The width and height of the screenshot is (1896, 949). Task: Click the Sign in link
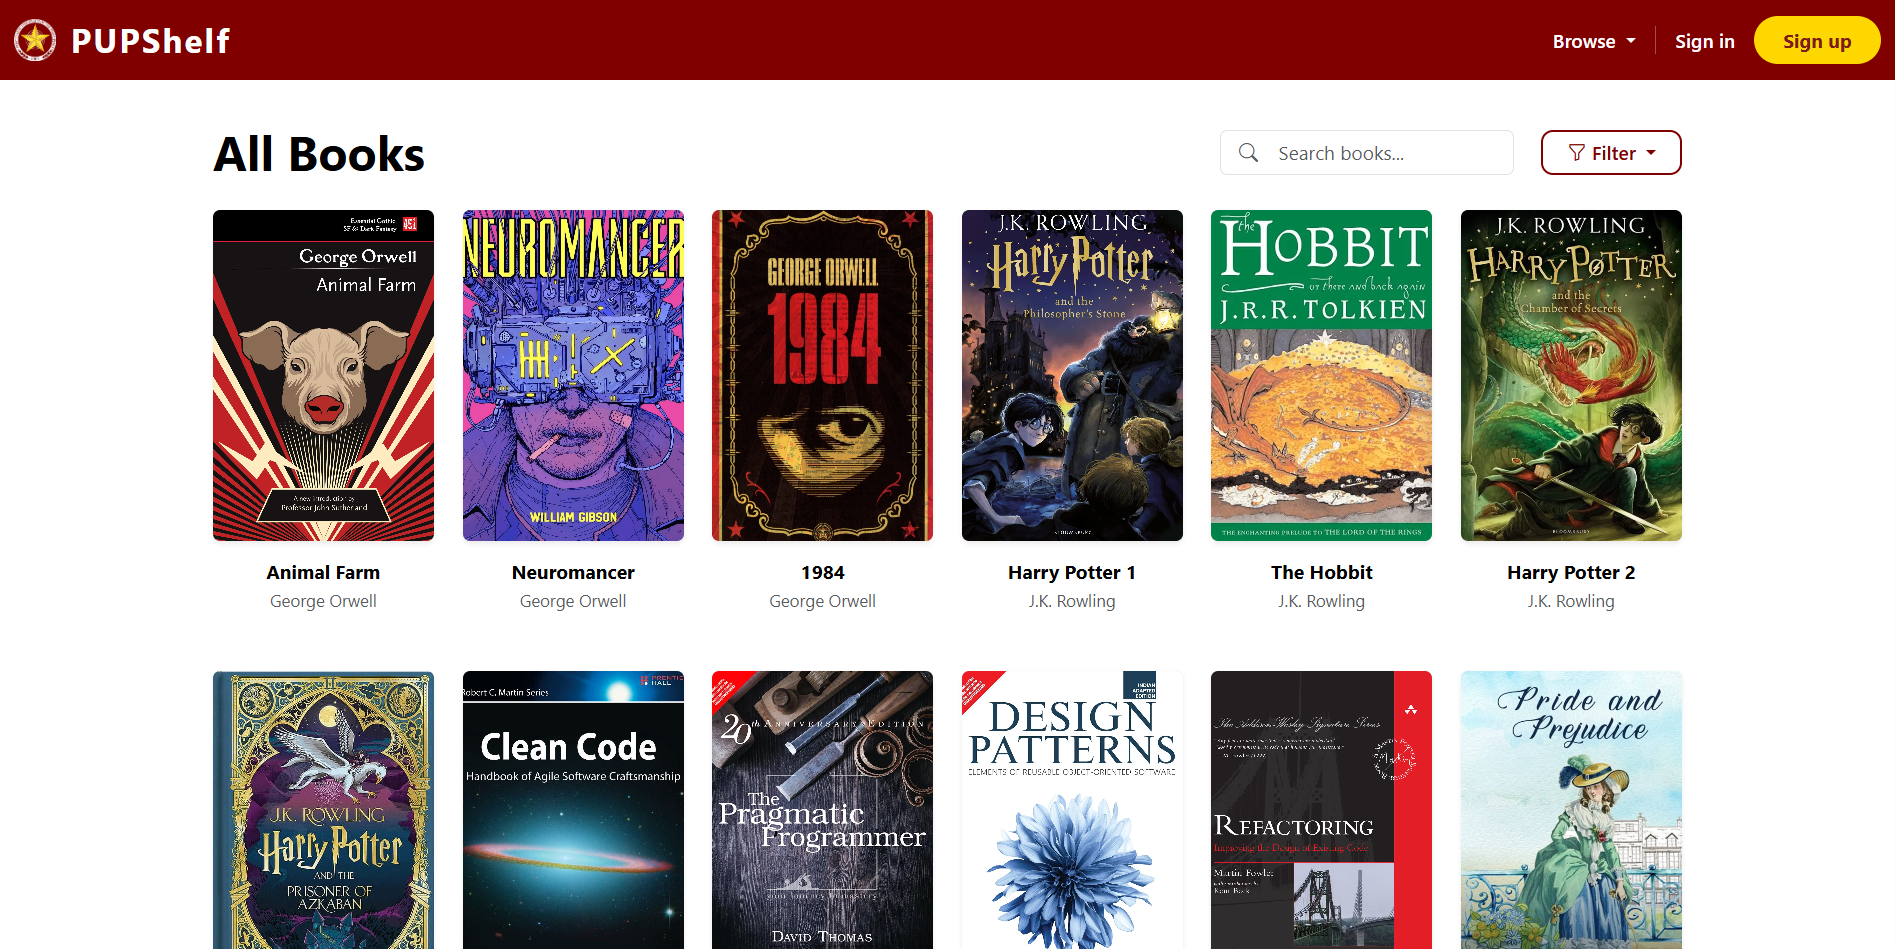click(x=1705, y=41)
